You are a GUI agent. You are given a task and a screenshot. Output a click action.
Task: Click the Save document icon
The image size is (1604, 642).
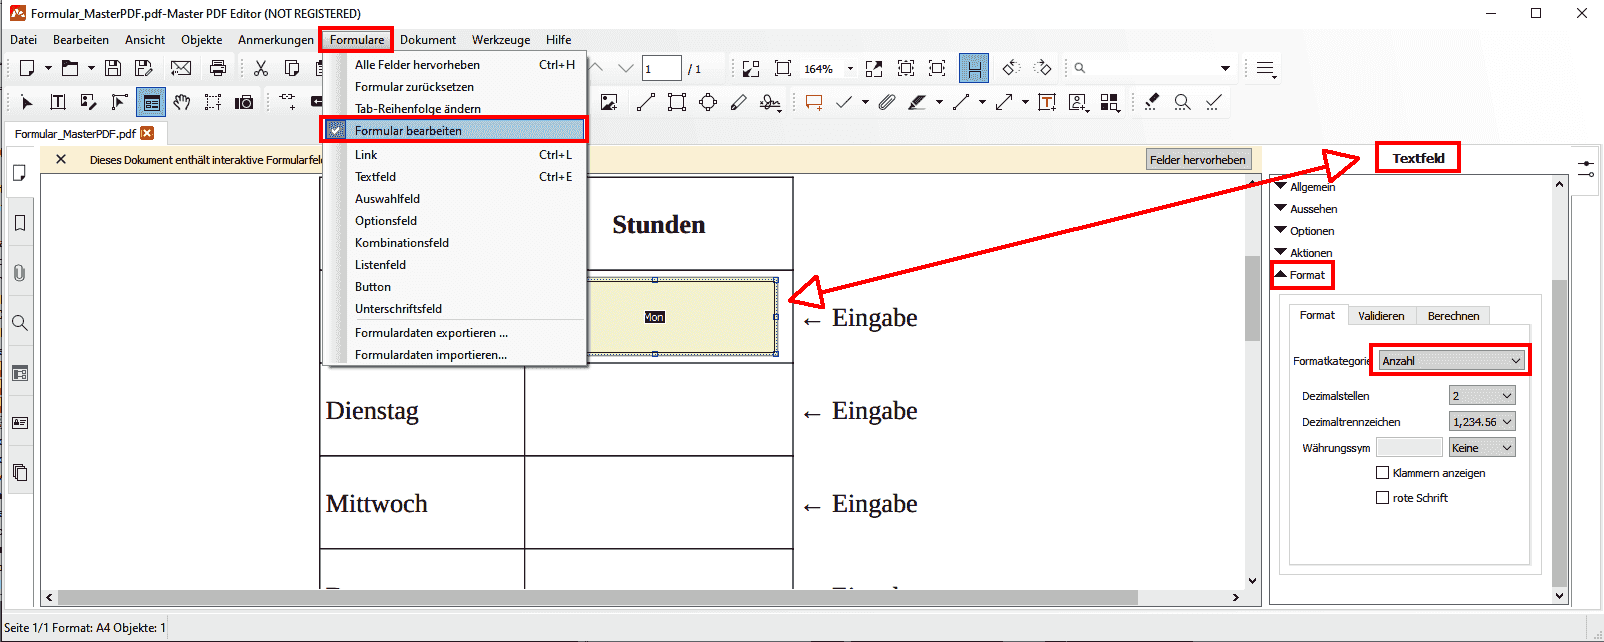click(x=113, y=68)
